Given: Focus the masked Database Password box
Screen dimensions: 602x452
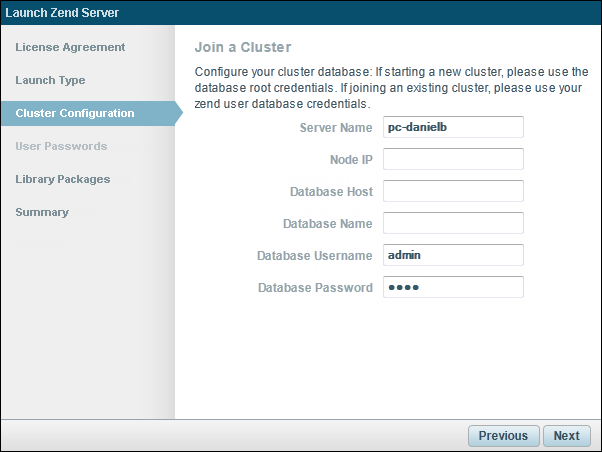Looking at the screenshot, I should click(x=453, y=287).
